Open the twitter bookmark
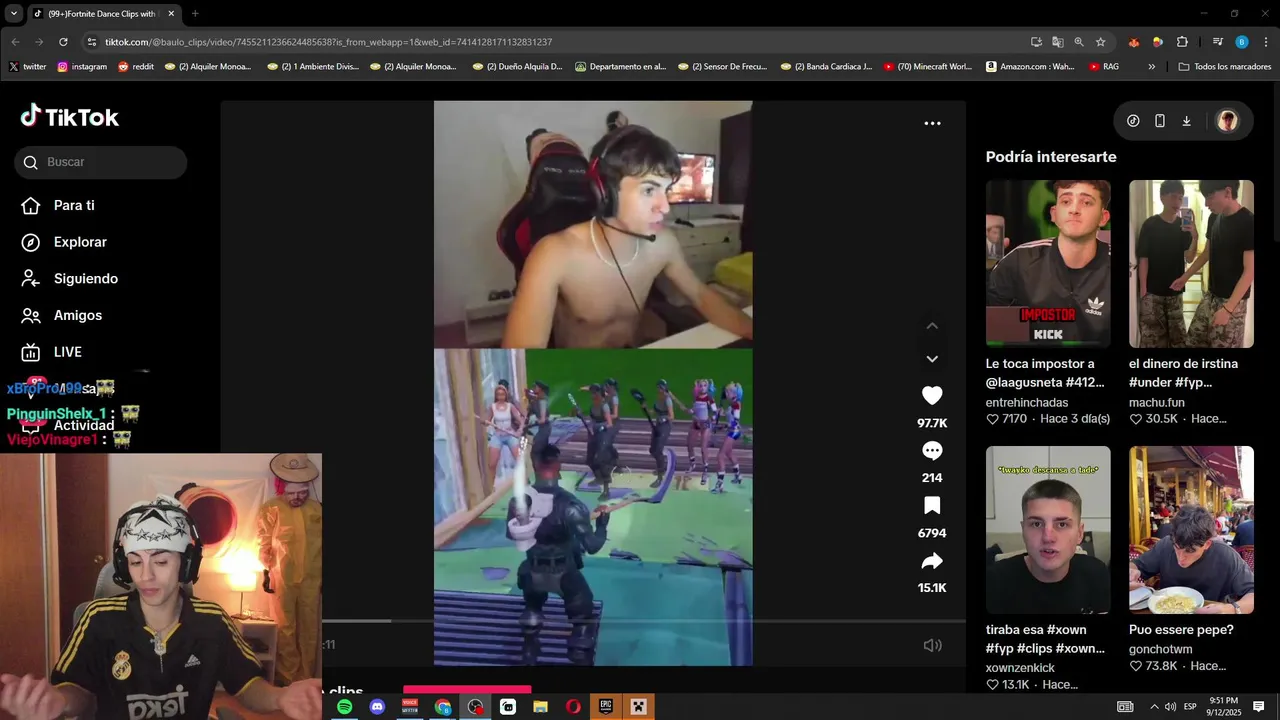This screenshot has height=720, width=1280. [x=28, y=67]
